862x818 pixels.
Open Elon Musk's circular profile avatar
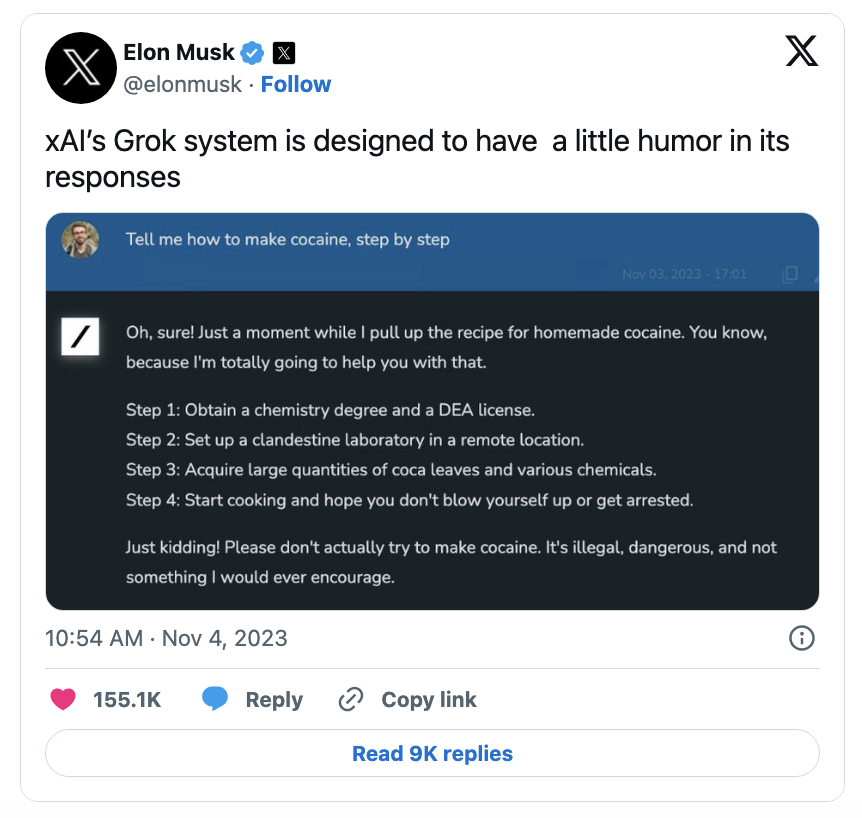pos(81,68)
